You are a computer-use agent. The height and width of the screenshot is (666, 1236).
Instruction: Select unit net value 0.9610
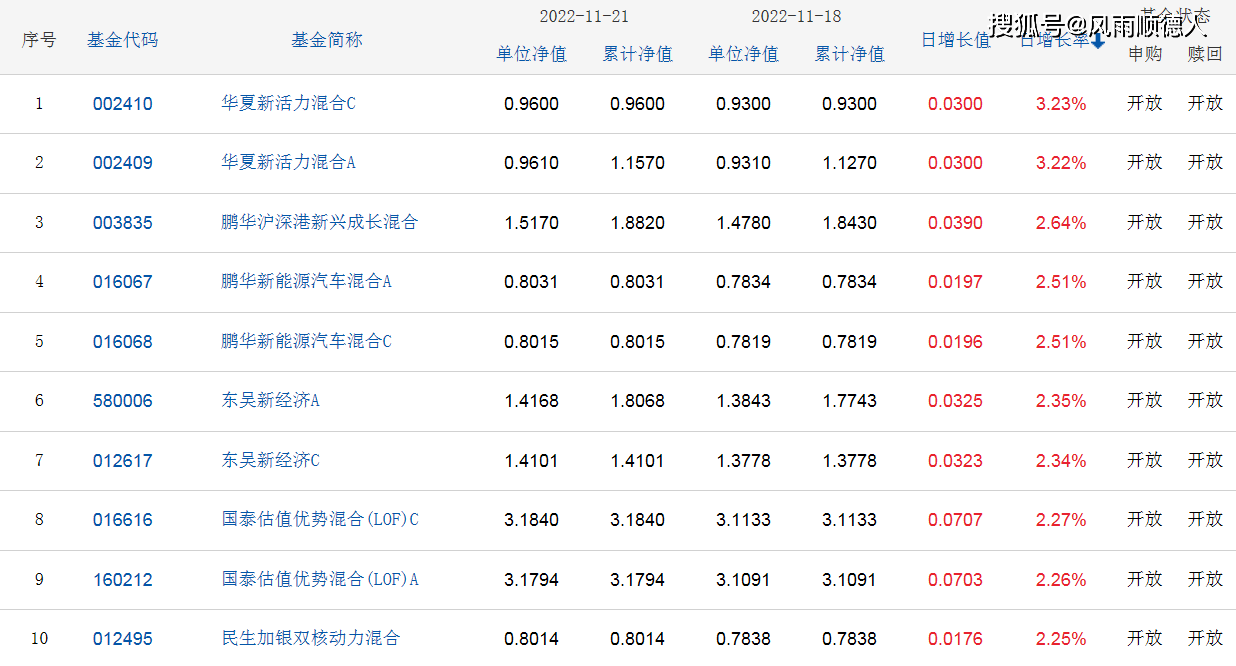(531, 163)
